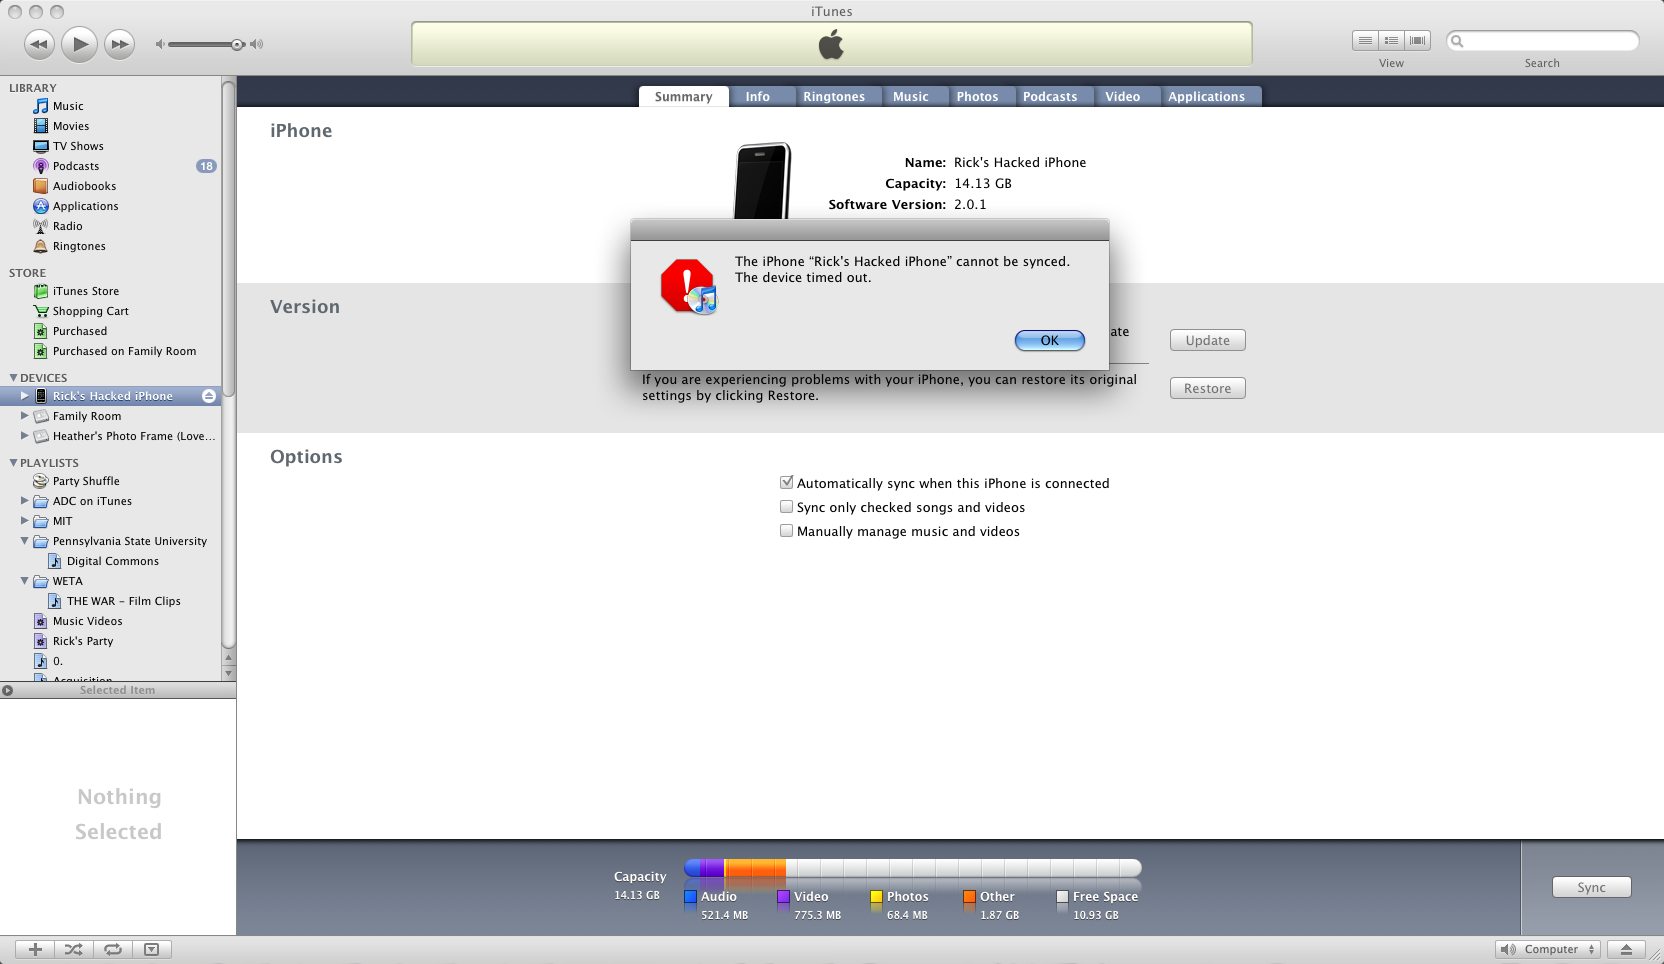The image size is (1664, 964).
Task: Dismiss the sync error with OK
Action: (1049, 340)
